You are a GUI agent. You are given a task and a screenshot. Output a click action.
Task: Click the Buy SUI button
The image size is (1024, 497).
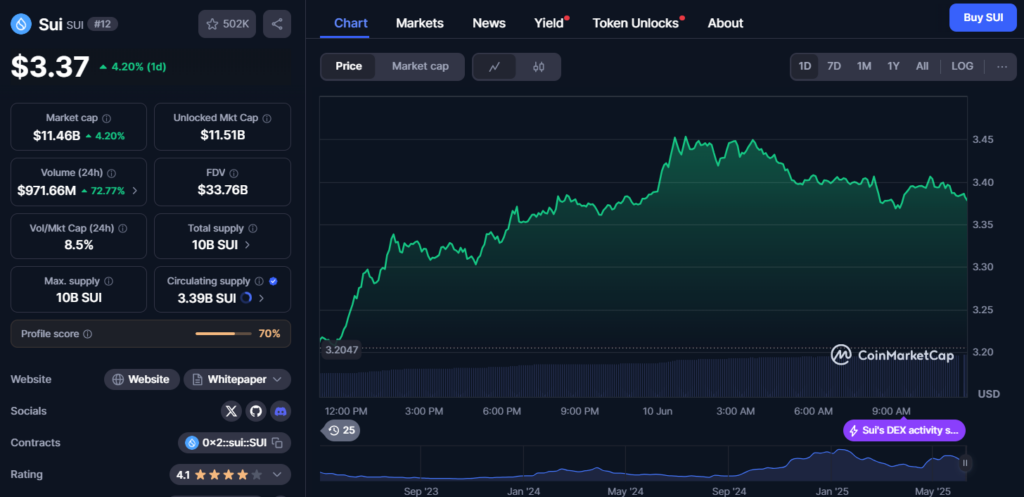983,18
